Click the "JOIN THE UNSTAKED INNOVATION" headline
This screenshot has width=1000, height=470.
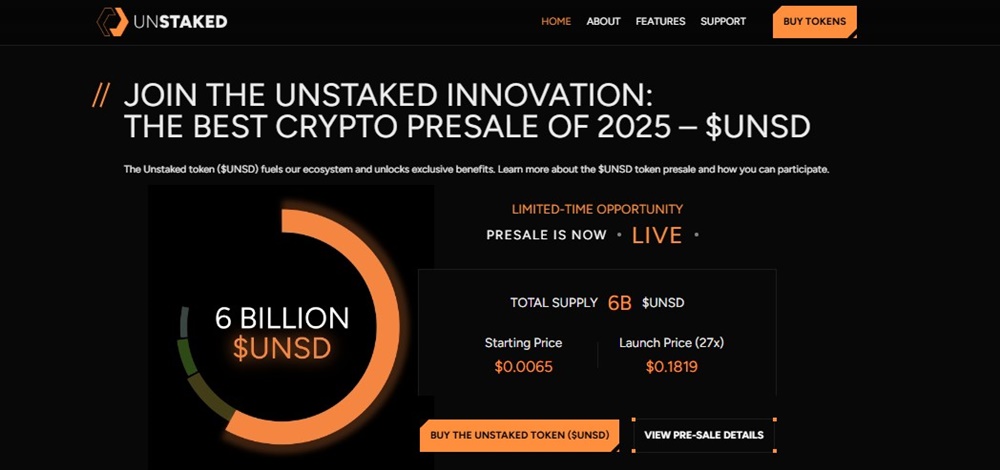[388, 97]
